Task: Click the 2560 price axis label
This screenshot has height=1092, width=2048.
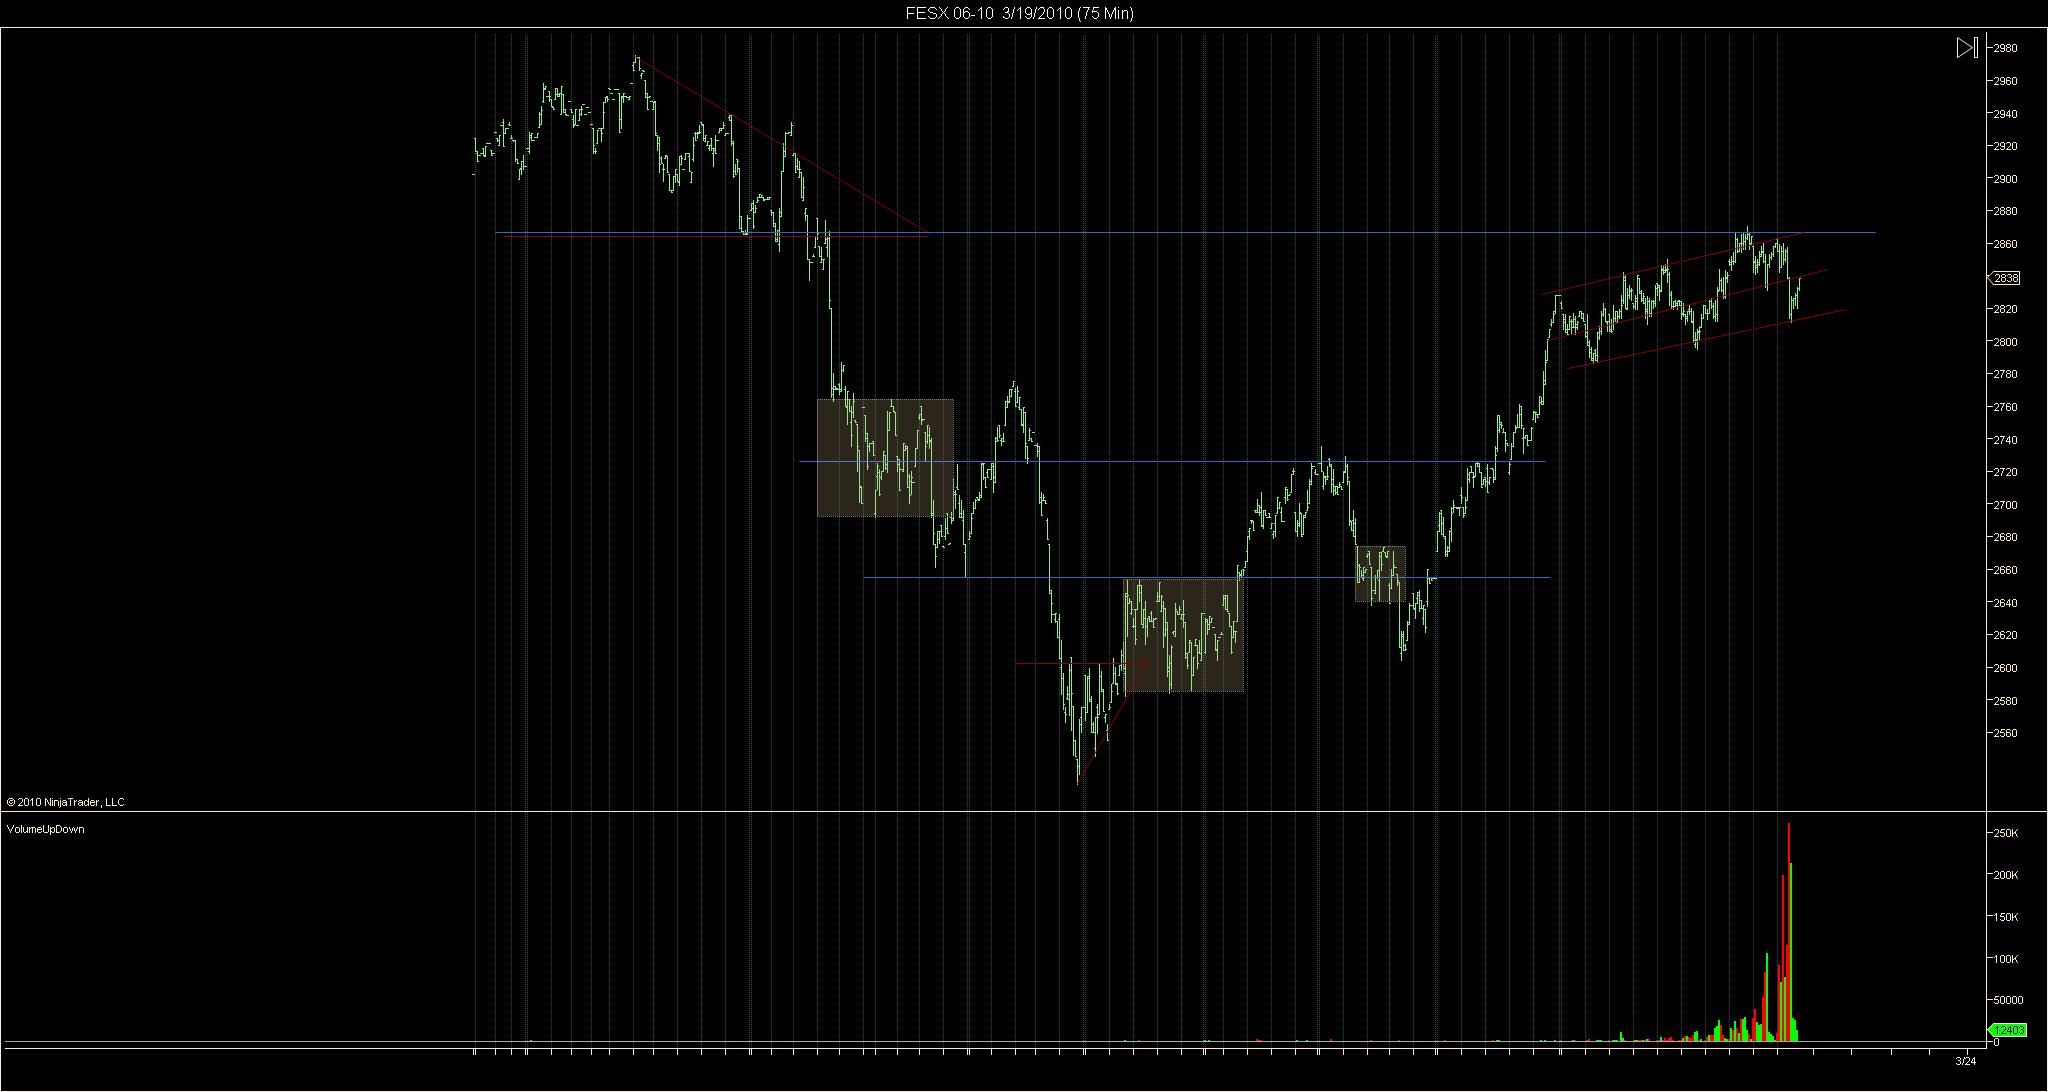Action: click(x=2004, y=733)
